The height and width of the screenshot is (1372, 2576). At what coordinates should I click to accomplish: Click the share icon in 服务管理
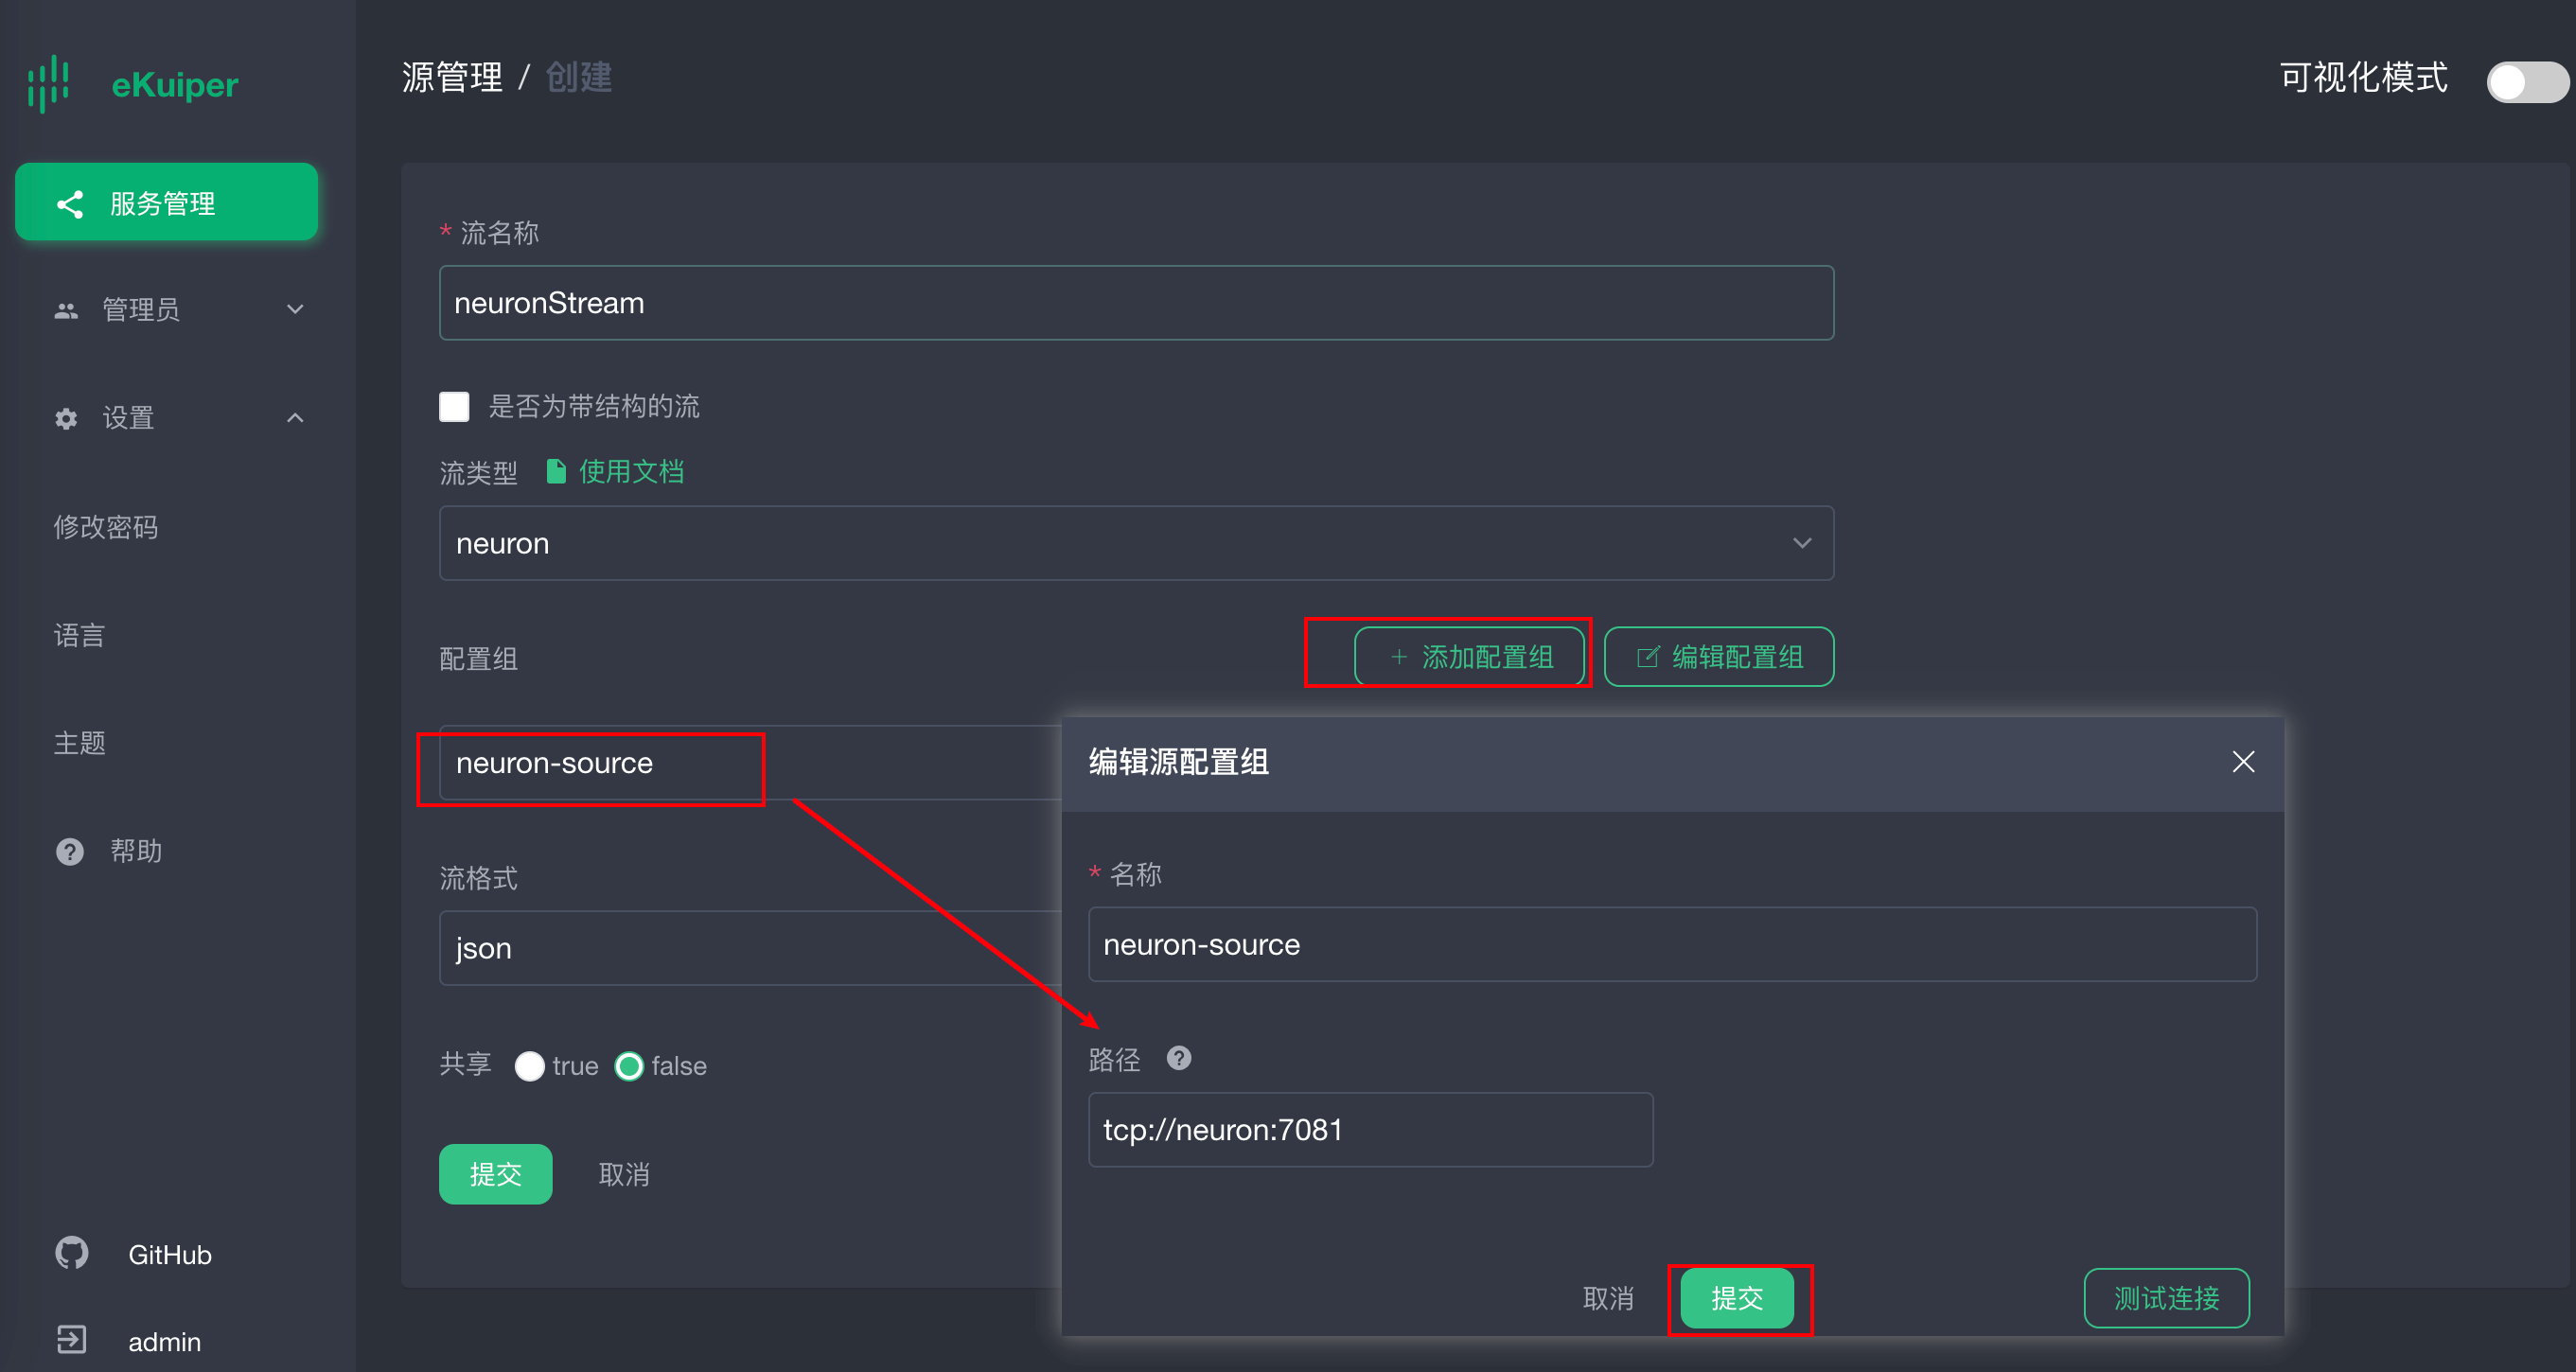(x=69, y=204)
